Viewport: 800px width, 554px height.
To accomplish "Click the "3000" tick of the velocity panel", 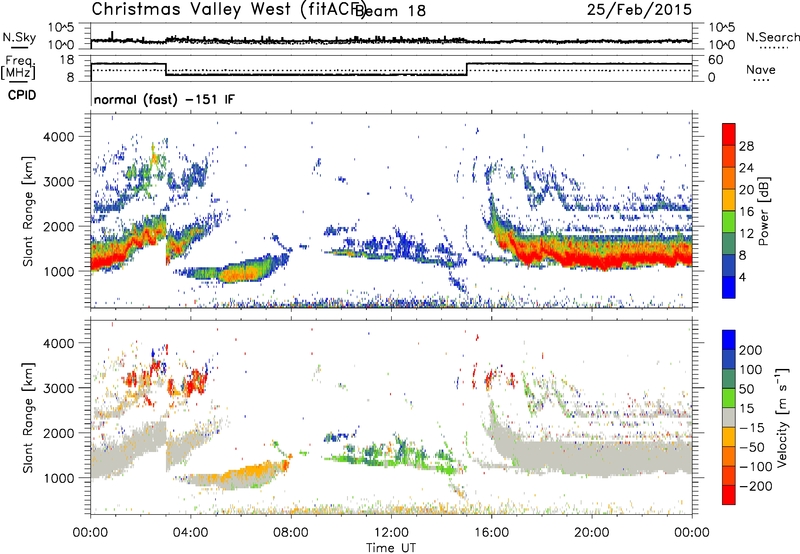I will 59,388.
